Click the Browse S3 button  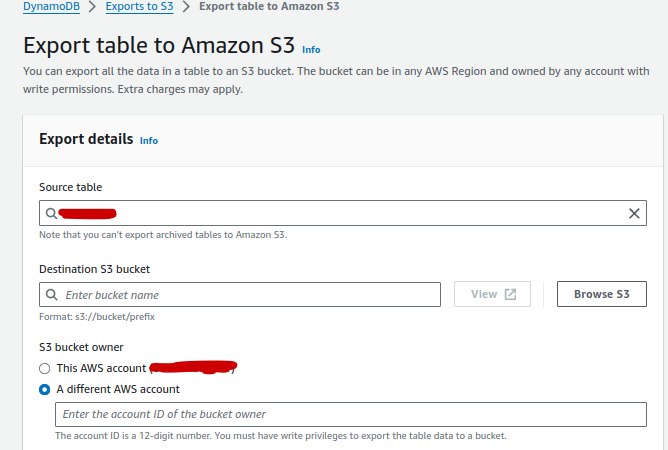pos(602,294)
